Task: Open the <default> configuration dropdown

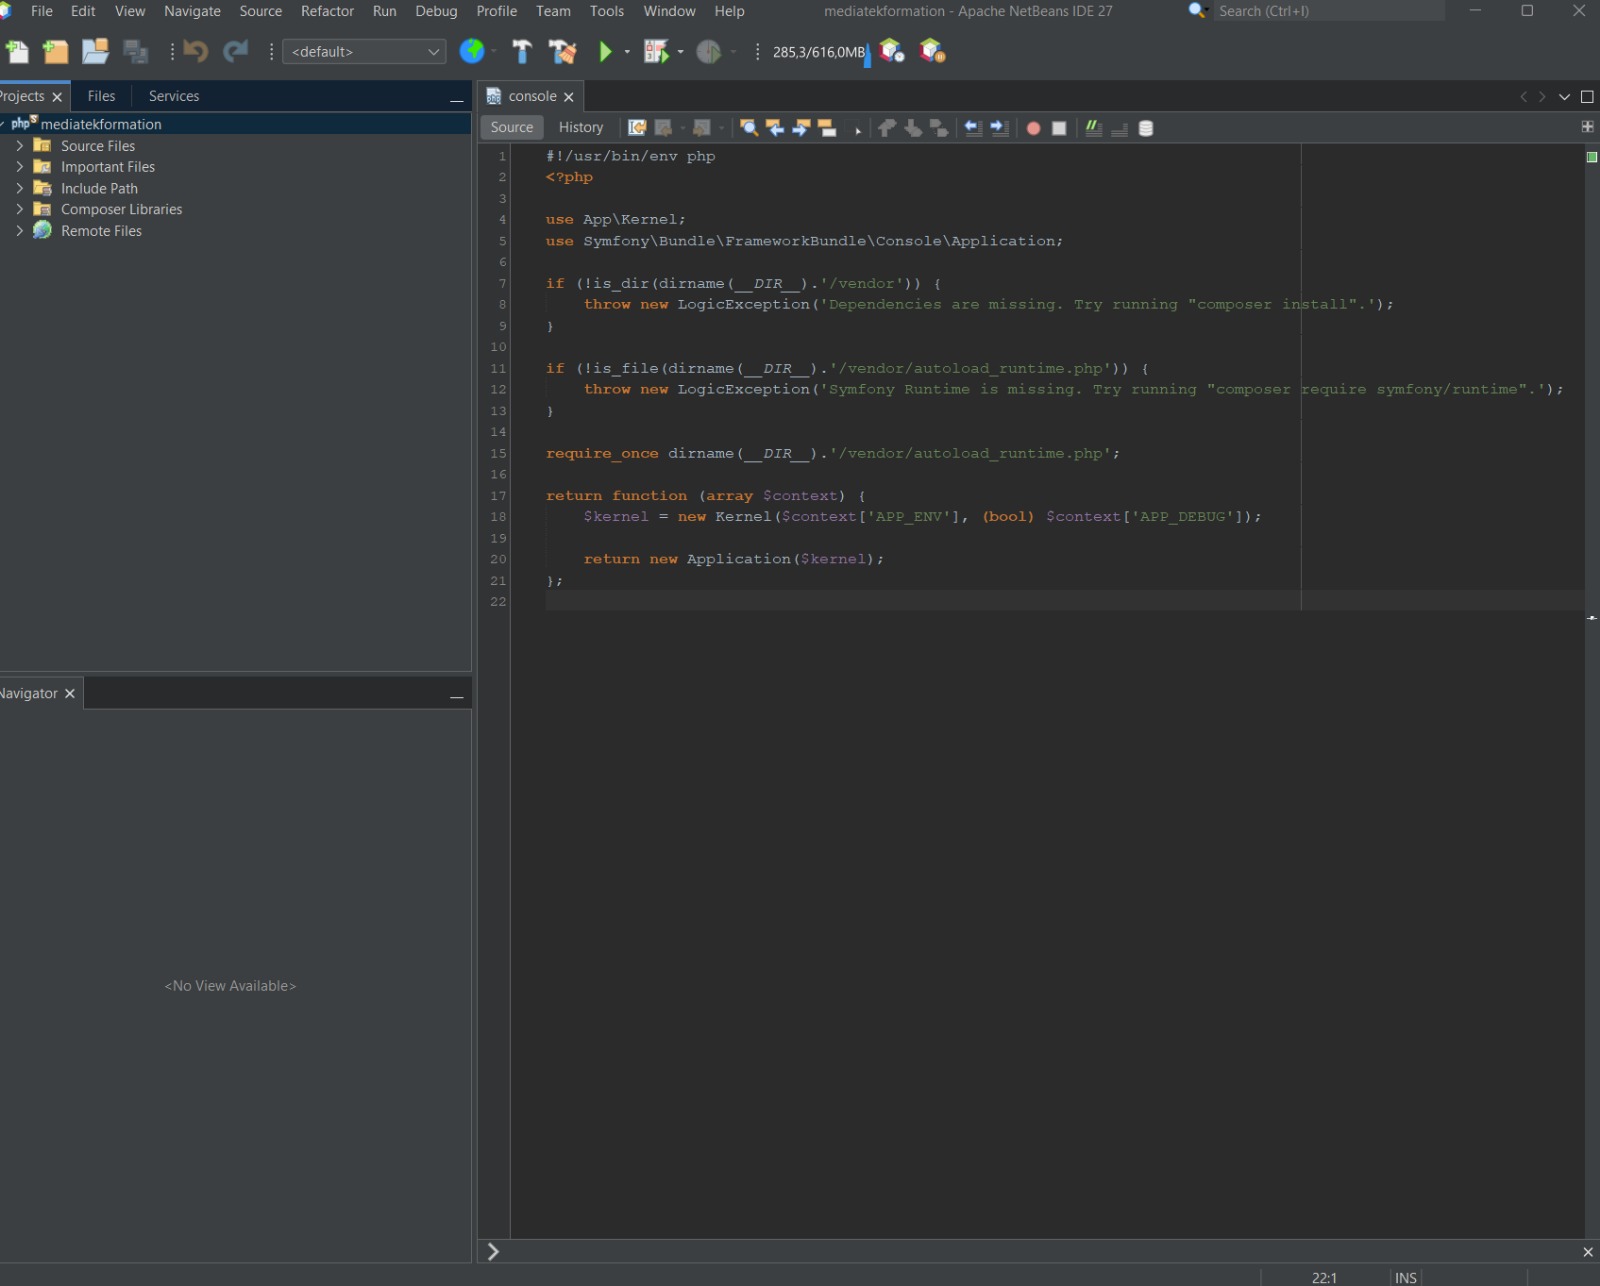Action: 364,52
